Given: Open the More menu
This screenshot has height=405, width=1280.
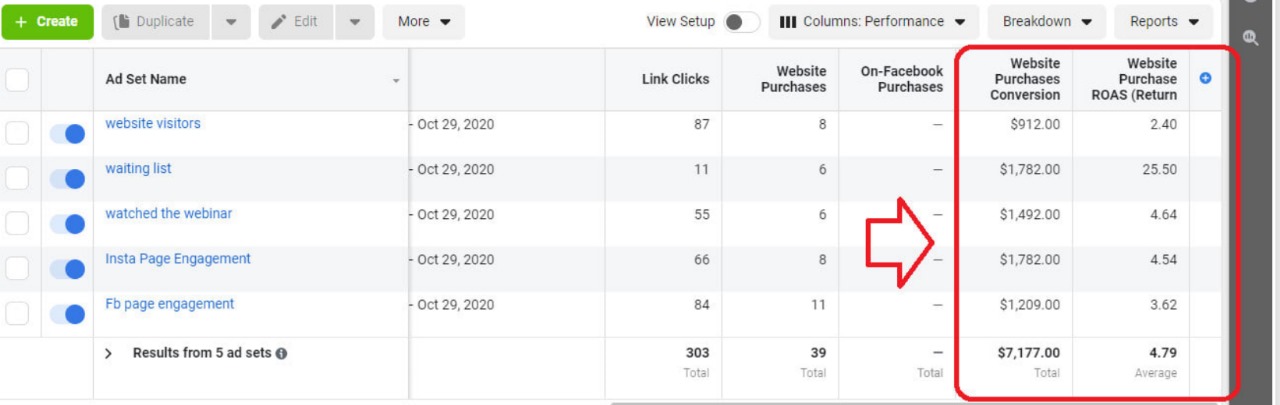Looking at the screenshot, I should tap(423, 22).
